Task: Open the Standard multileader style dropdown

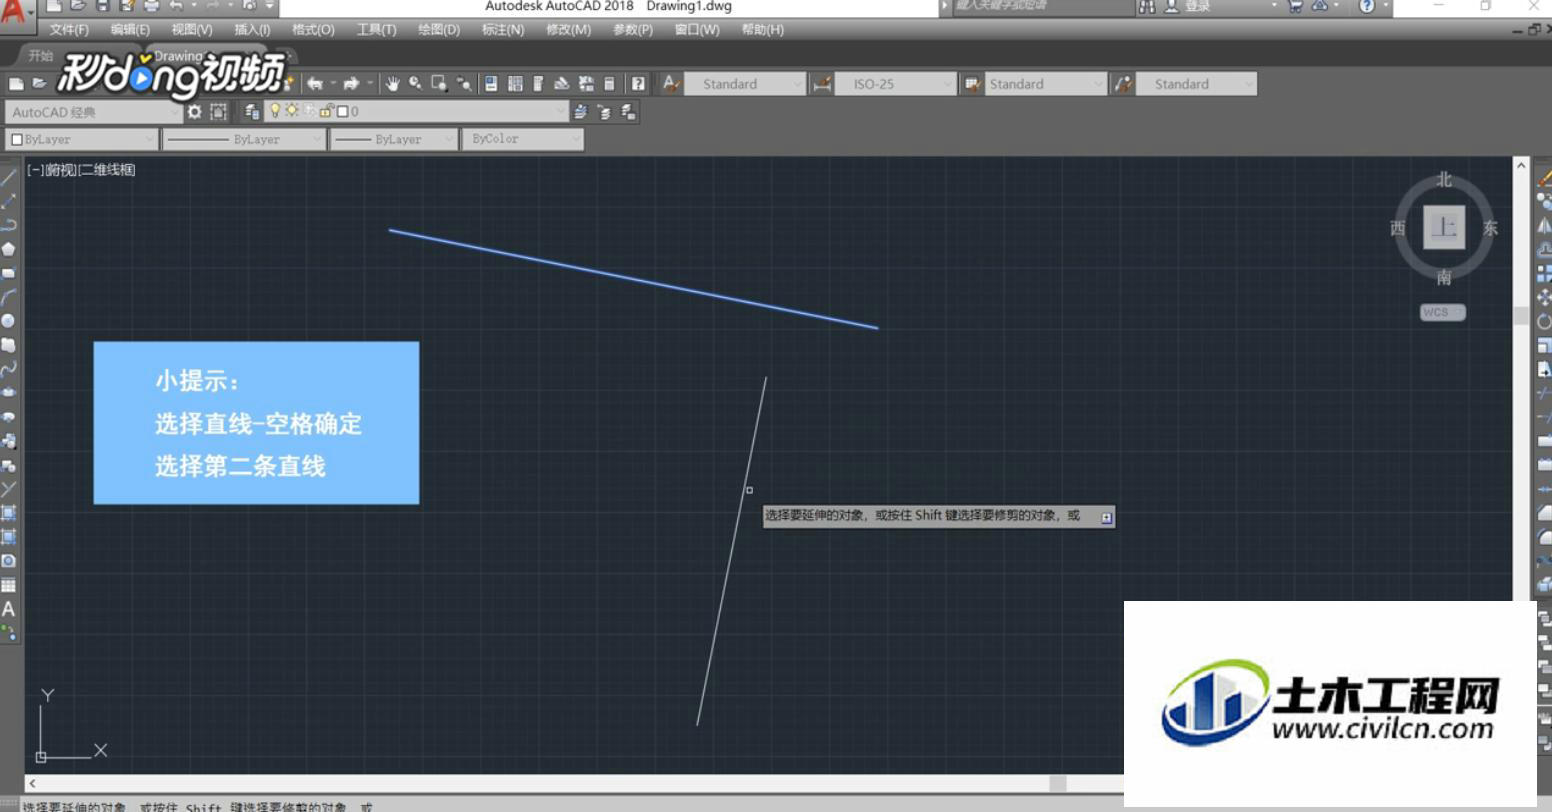Action: tap(1197, 84)
